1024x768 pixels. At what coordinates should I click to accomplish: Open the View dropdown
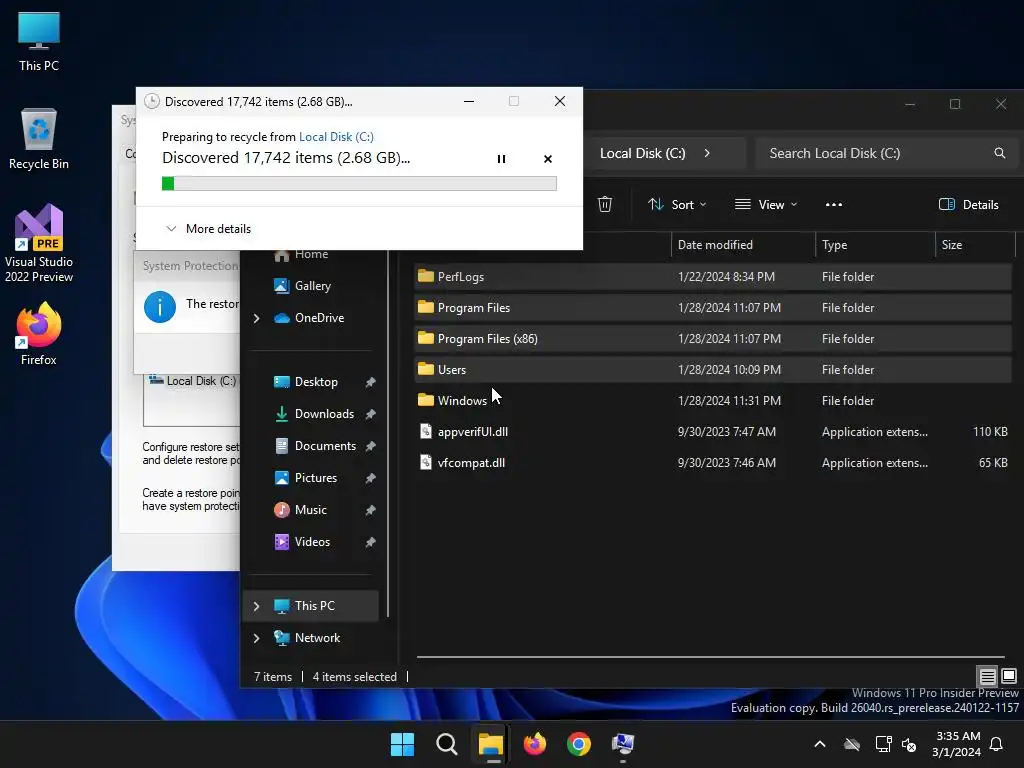[765, 204]
